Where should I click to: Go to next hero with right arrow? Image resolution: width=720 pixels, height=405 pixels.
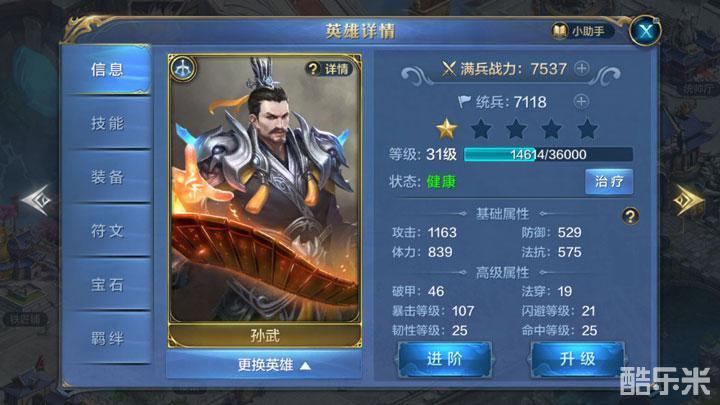(x=687, y=200)
